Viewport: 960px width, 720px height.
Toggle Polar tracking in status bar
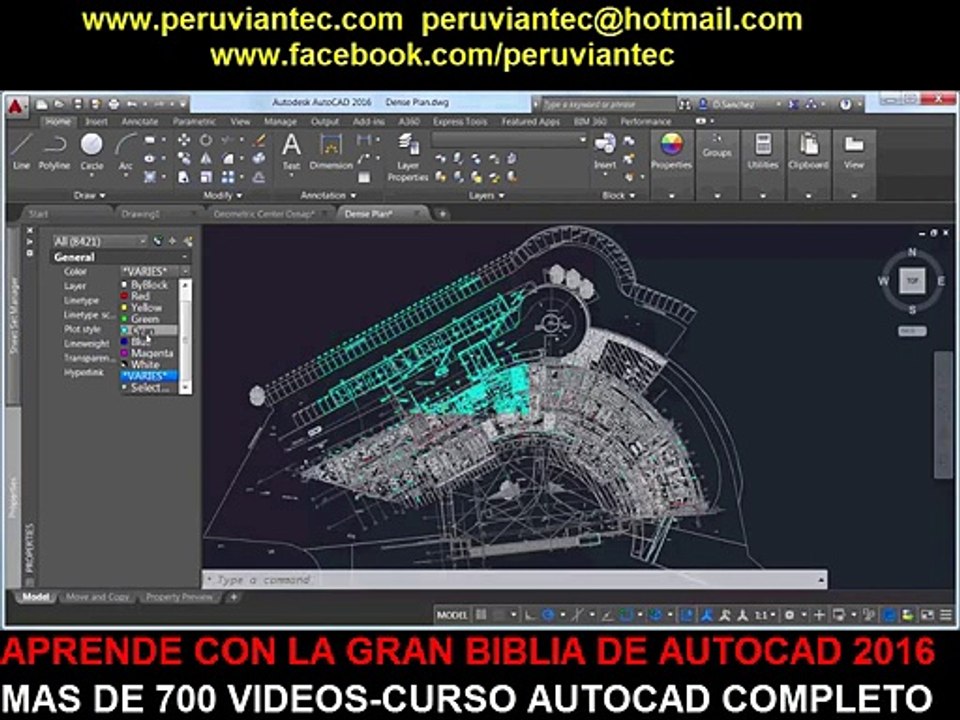click(x=548, y=615)
